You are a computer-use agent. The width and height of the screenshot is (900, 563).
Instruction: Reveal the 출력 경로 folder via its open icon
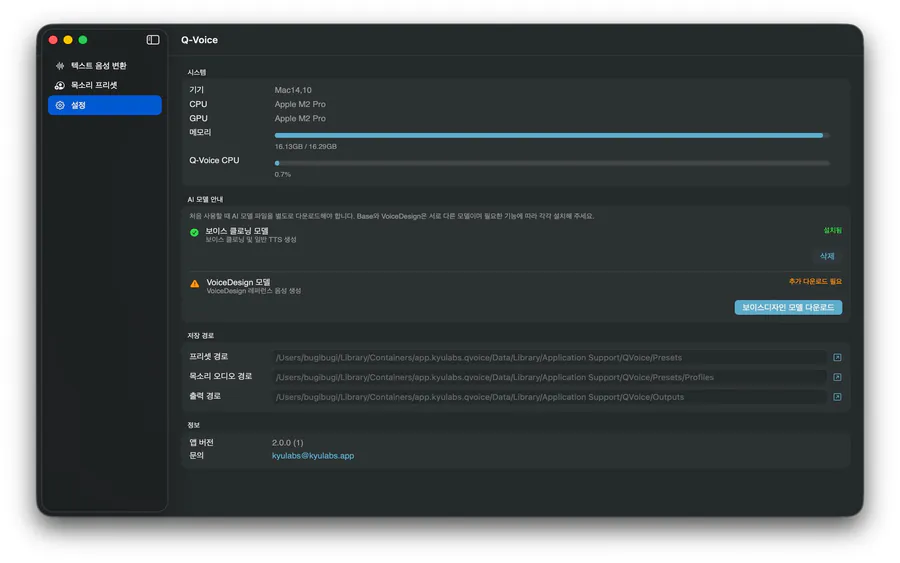click(837, 397)
